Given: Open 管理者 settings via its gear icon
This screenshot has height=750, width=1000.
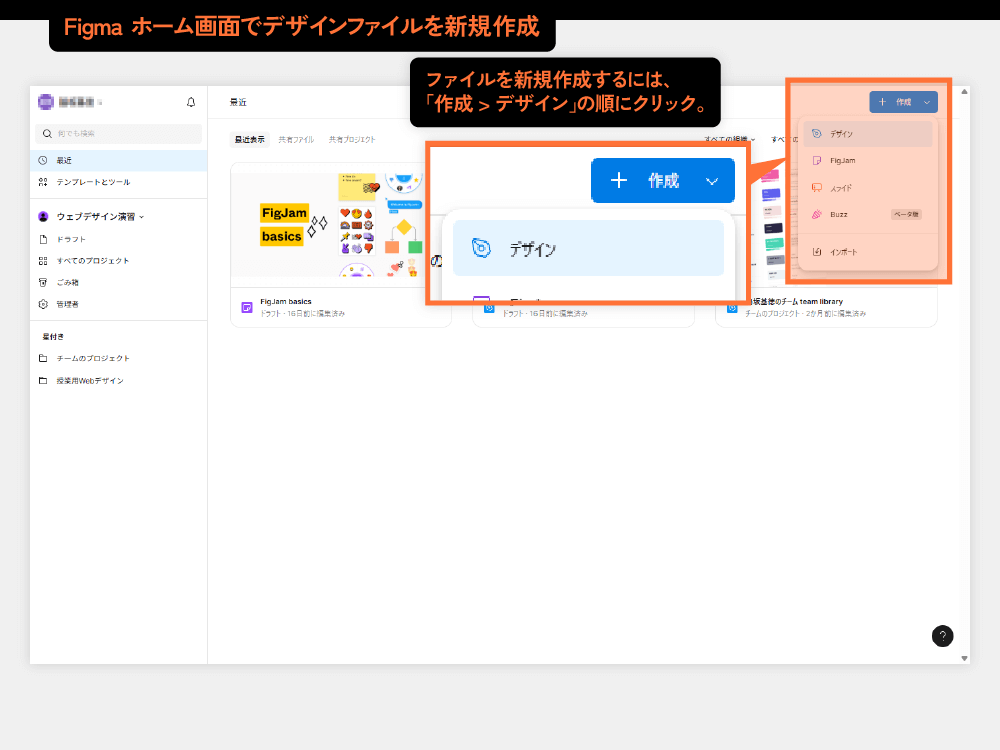Looking at the screenshot, I should point(43,304).
